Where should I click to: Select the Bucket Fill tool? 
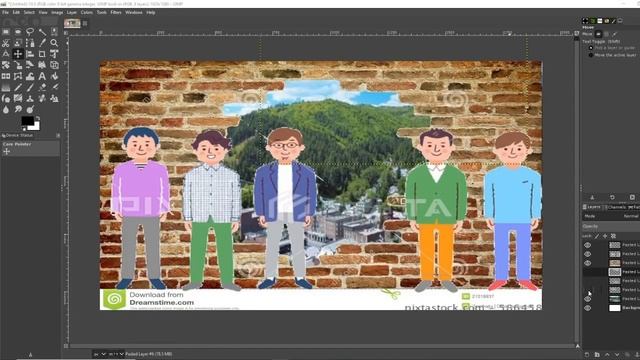pyautogui.click(x=54, y=76)
